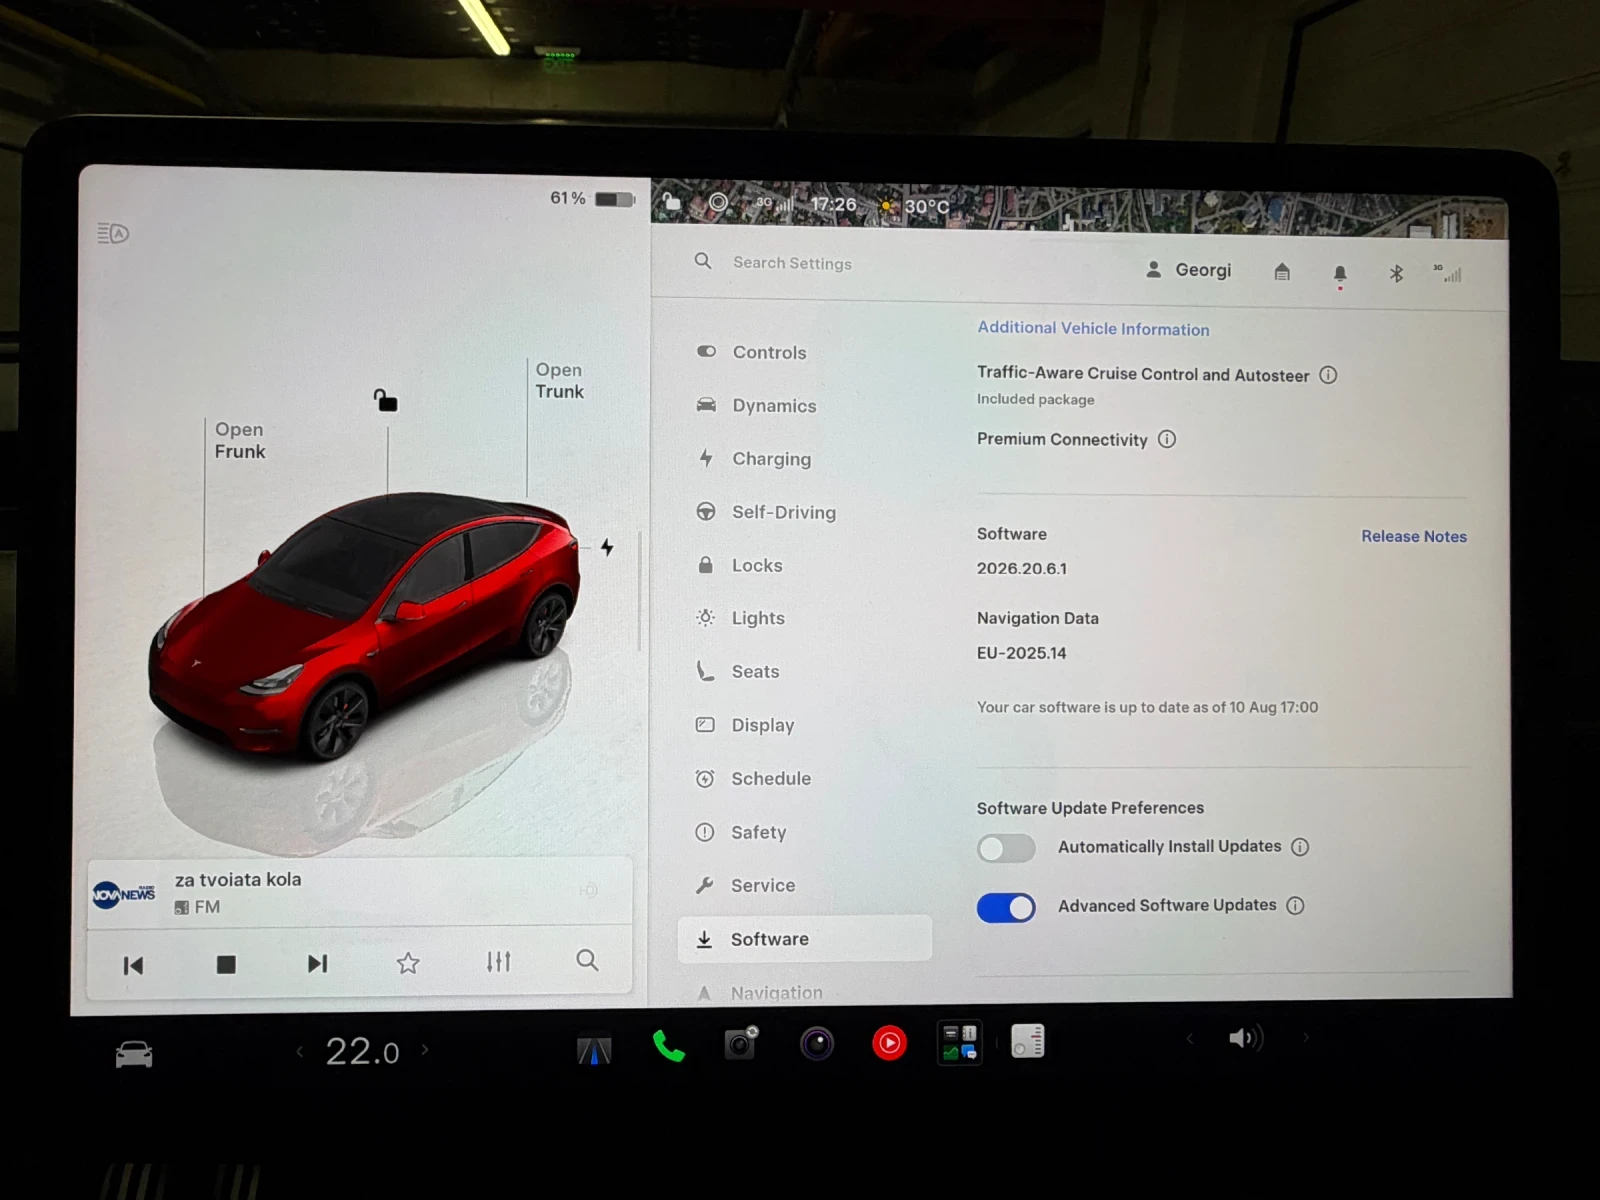Stop the radio playback
The image size is (1600, 1200).
(x=226, y=964)
